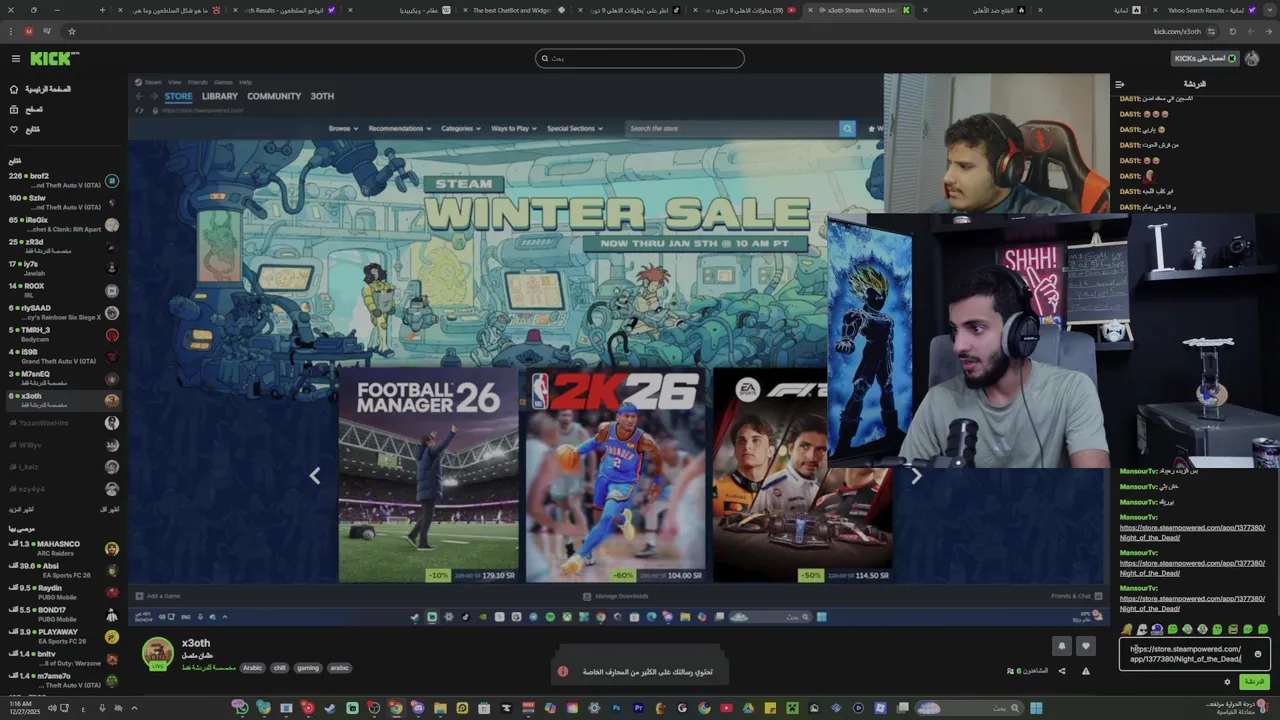Open recommended BOND17 channel
The image size is (1280, 720).
click(64, 615)
